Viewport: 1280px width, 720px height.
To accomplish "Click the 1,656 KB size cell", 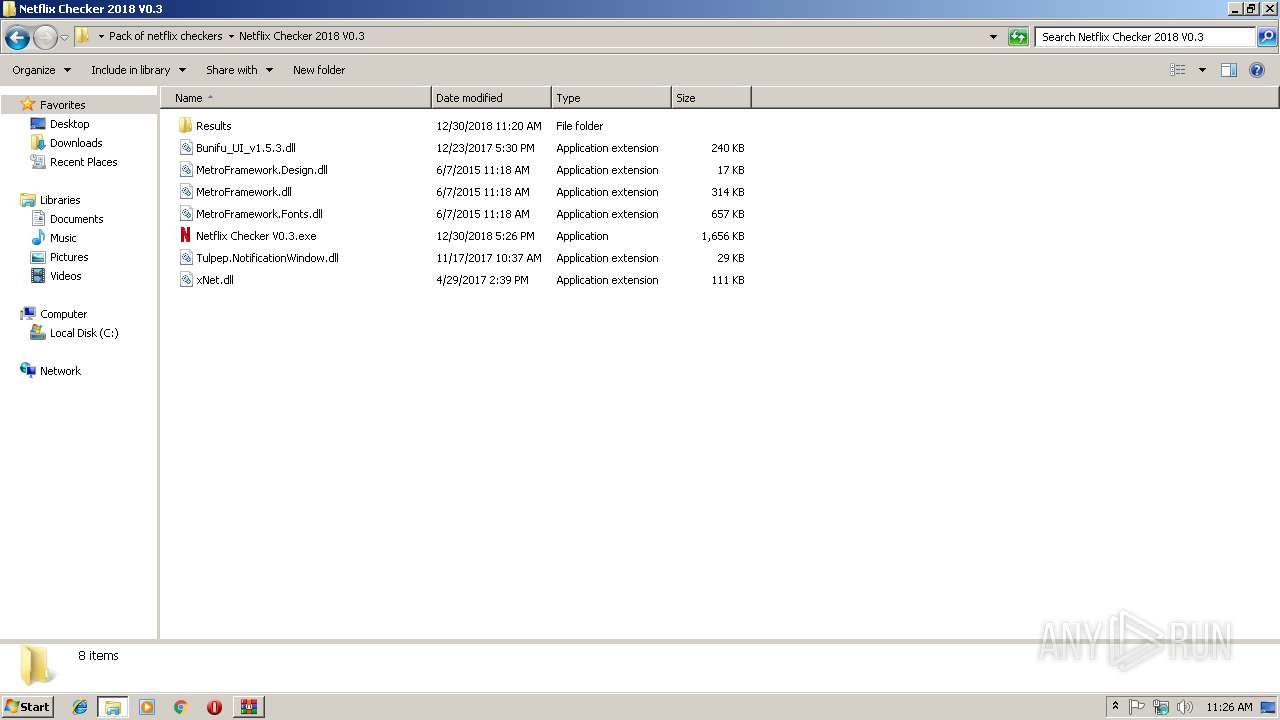I will click(723, 236).
